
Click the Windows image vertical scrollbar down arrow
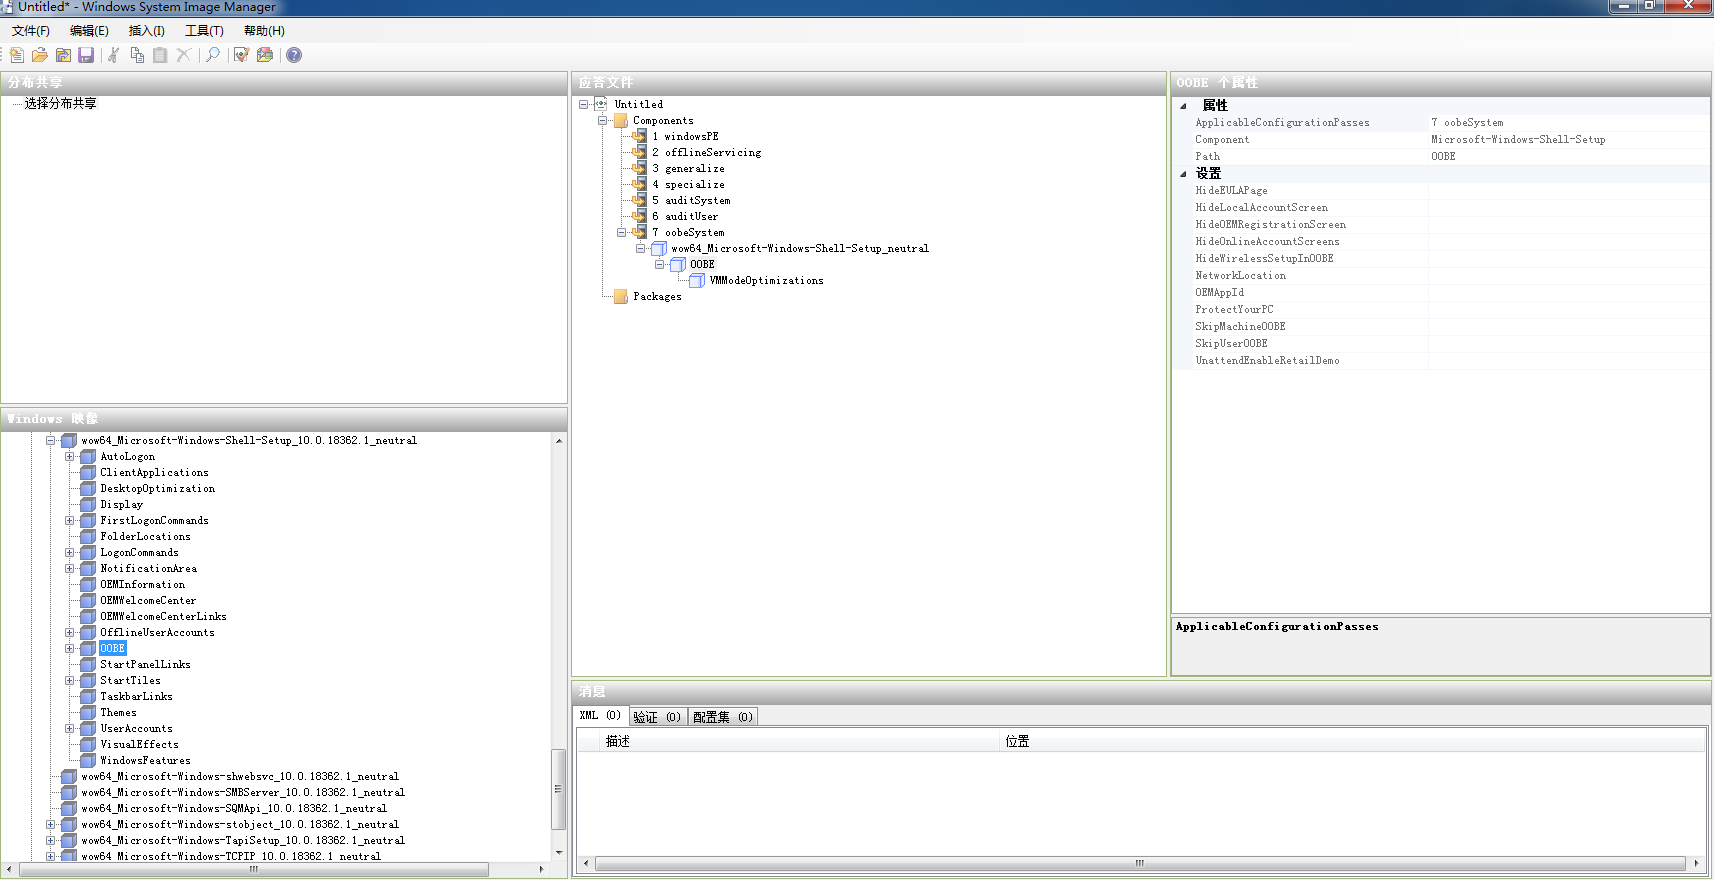(559, 853)
